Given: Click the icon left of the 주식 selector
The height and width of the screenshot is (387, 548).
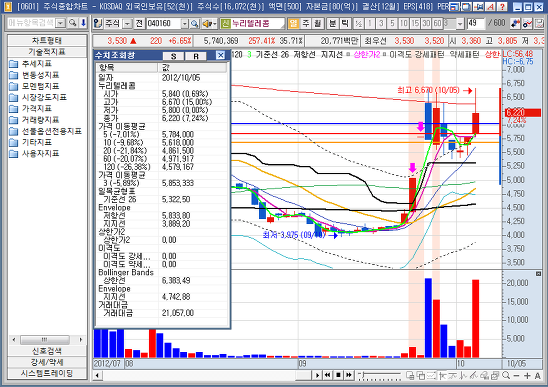Looking at the screenshot, I should [98, 23].
